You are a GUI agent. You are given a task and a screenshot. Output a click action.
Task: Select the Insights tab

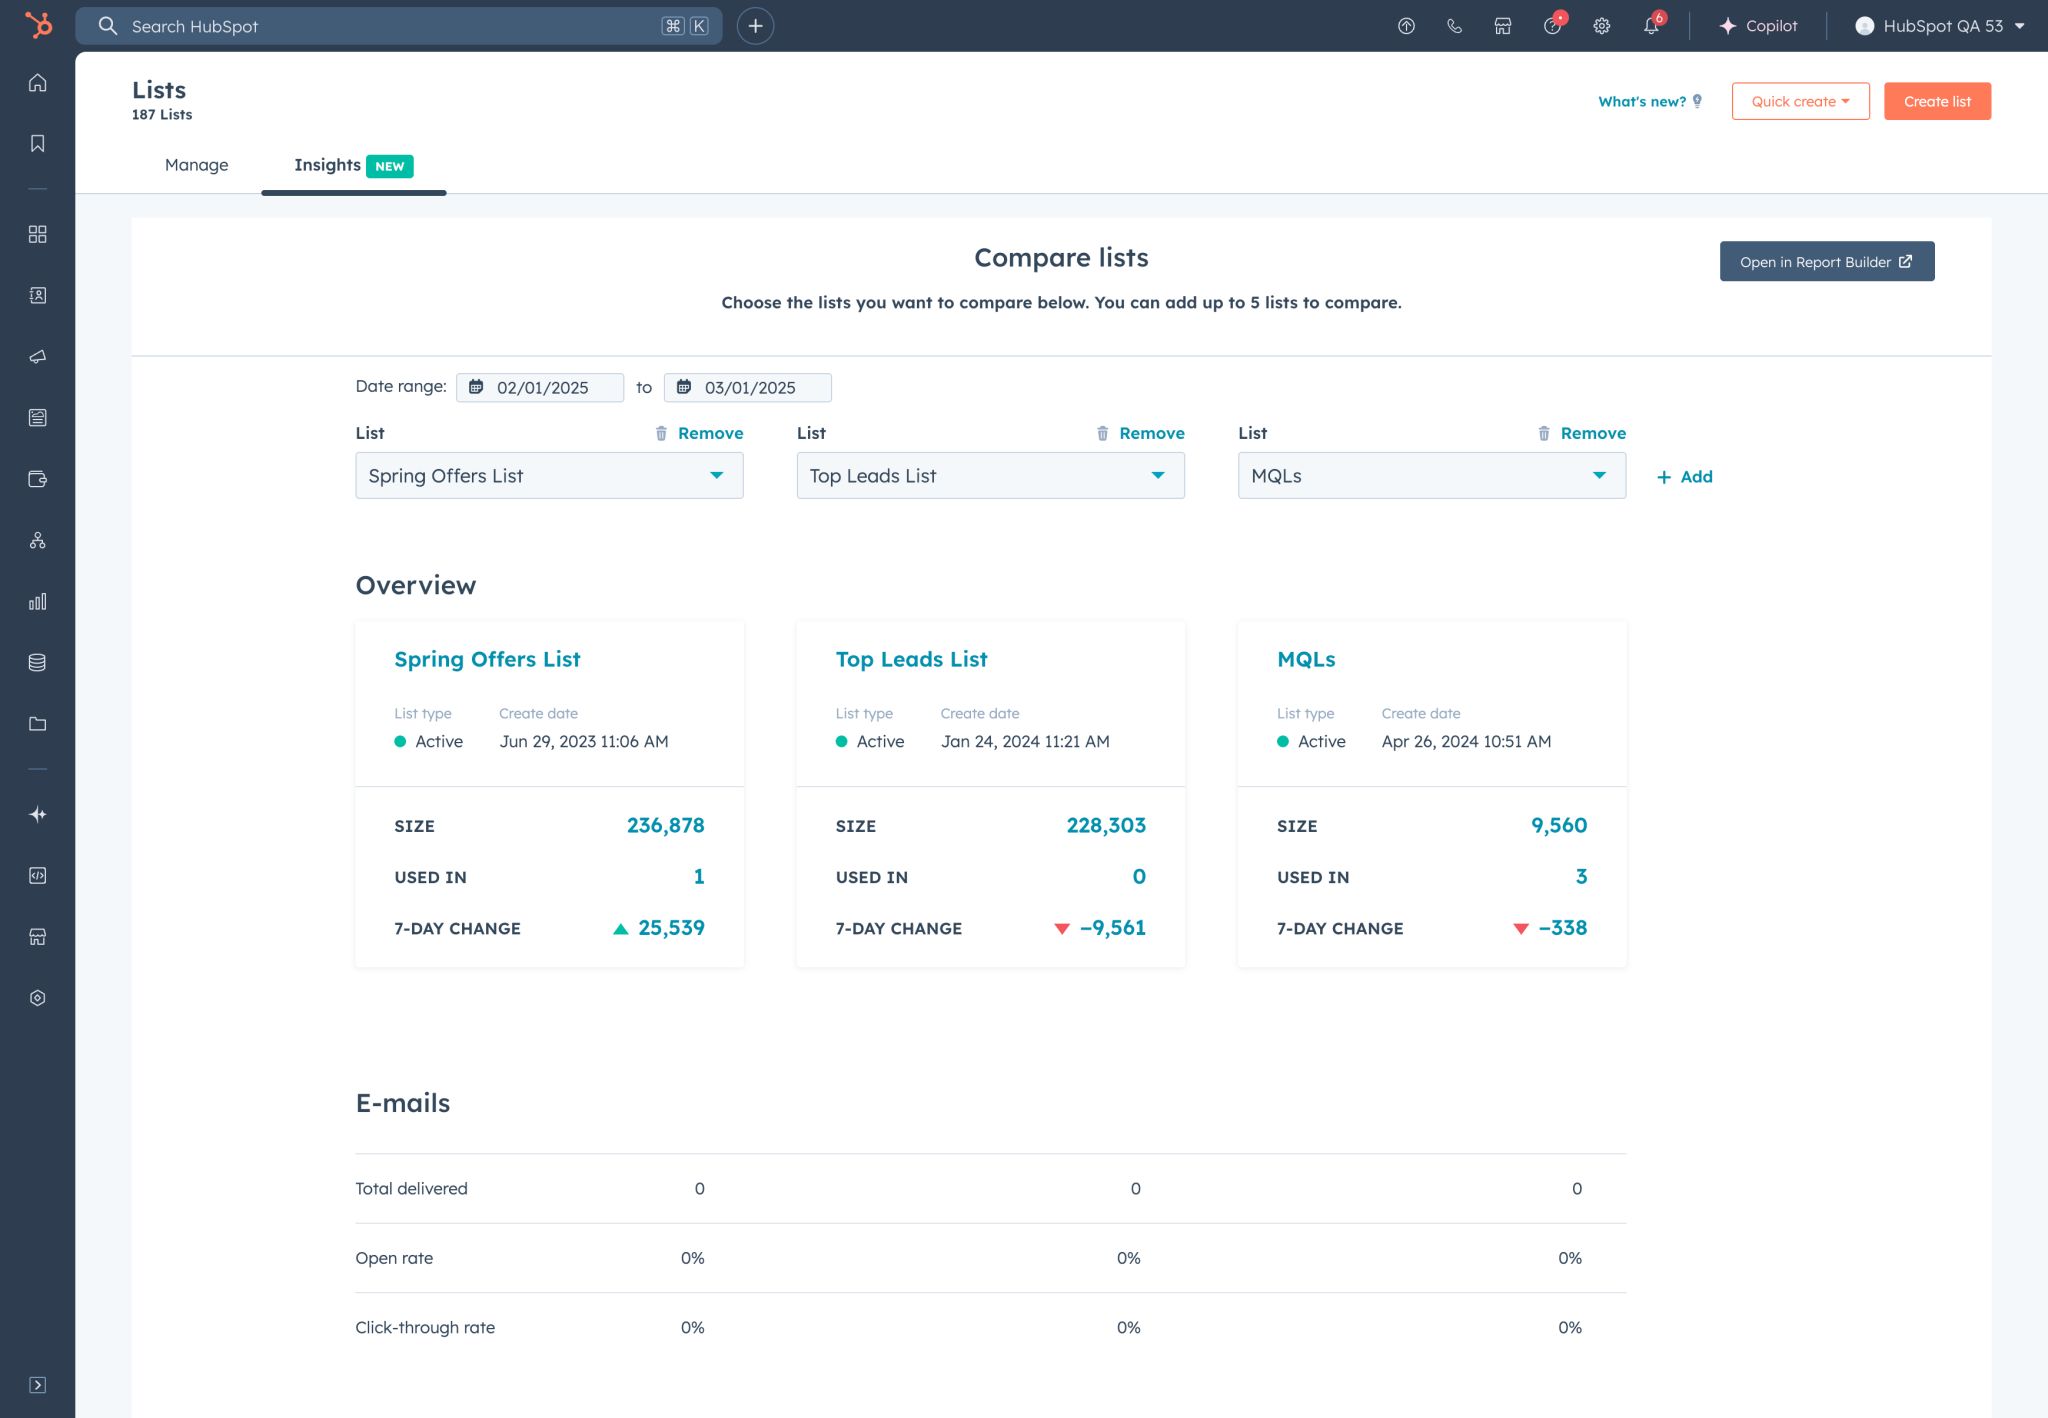pyautogui.click(x=327, y=165)
